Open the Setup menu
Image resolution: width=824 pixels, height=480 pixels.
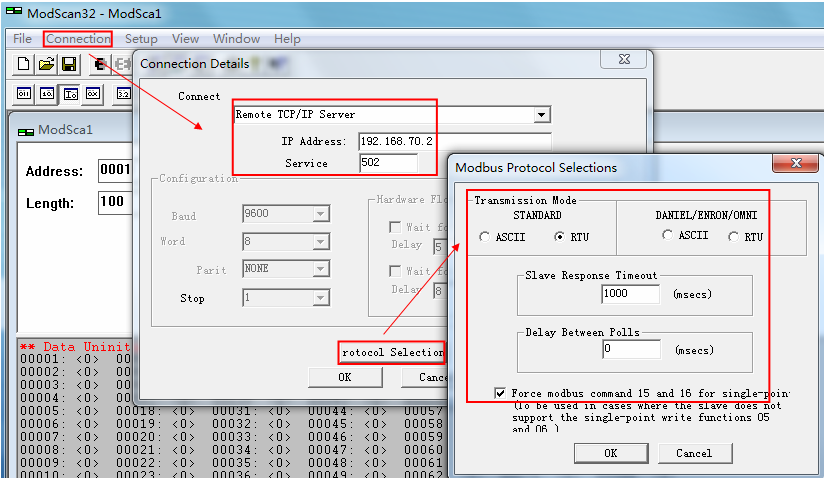(141, 39)
